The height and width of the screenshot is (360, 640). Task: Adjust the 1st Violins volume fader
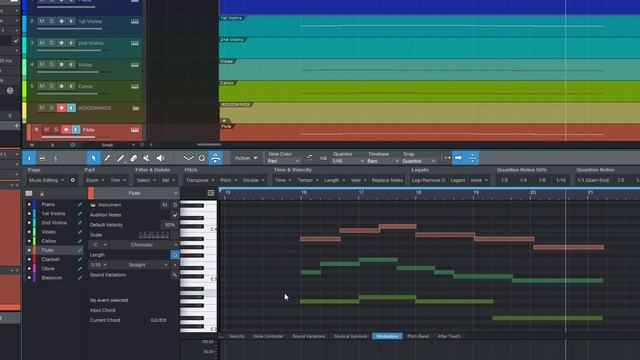(73, 29)
